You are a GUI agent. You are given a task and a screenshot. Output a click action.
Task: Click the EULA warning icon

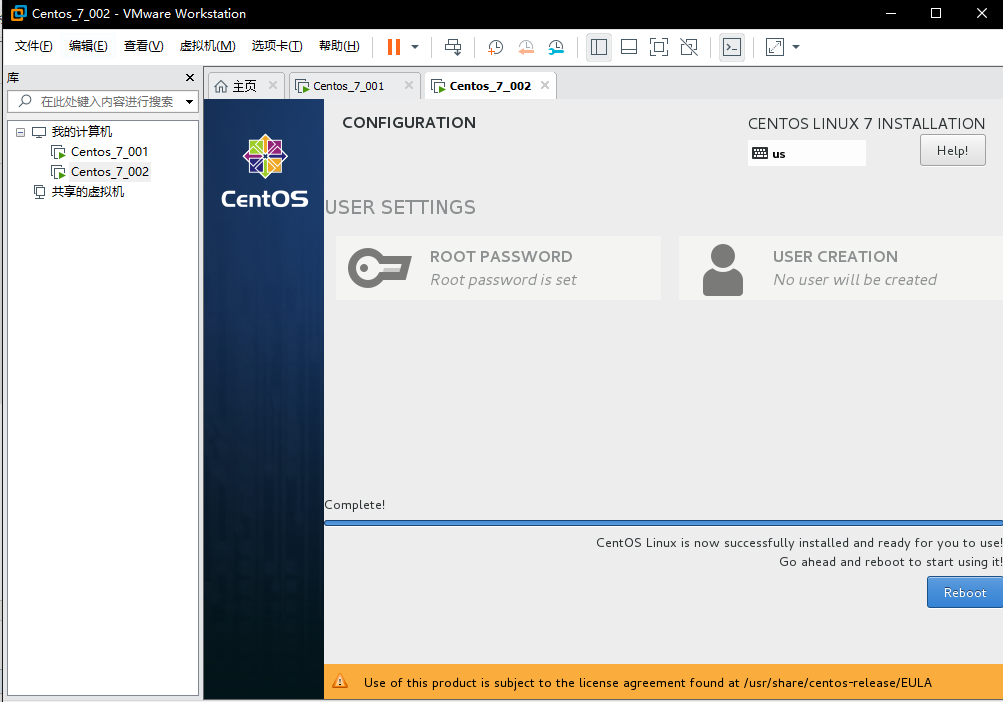[x=340, y=682]
